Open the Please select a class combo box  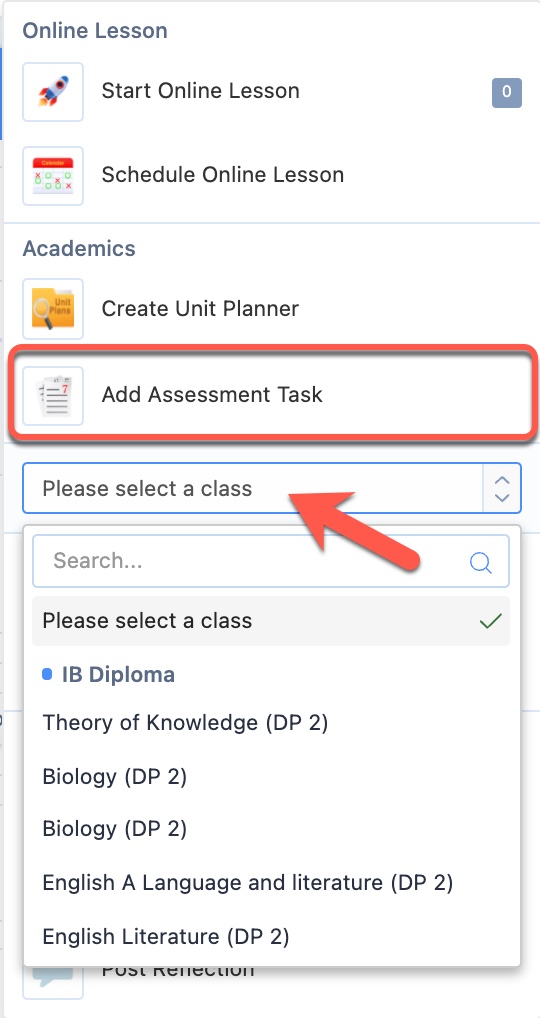tap(271, 488)
